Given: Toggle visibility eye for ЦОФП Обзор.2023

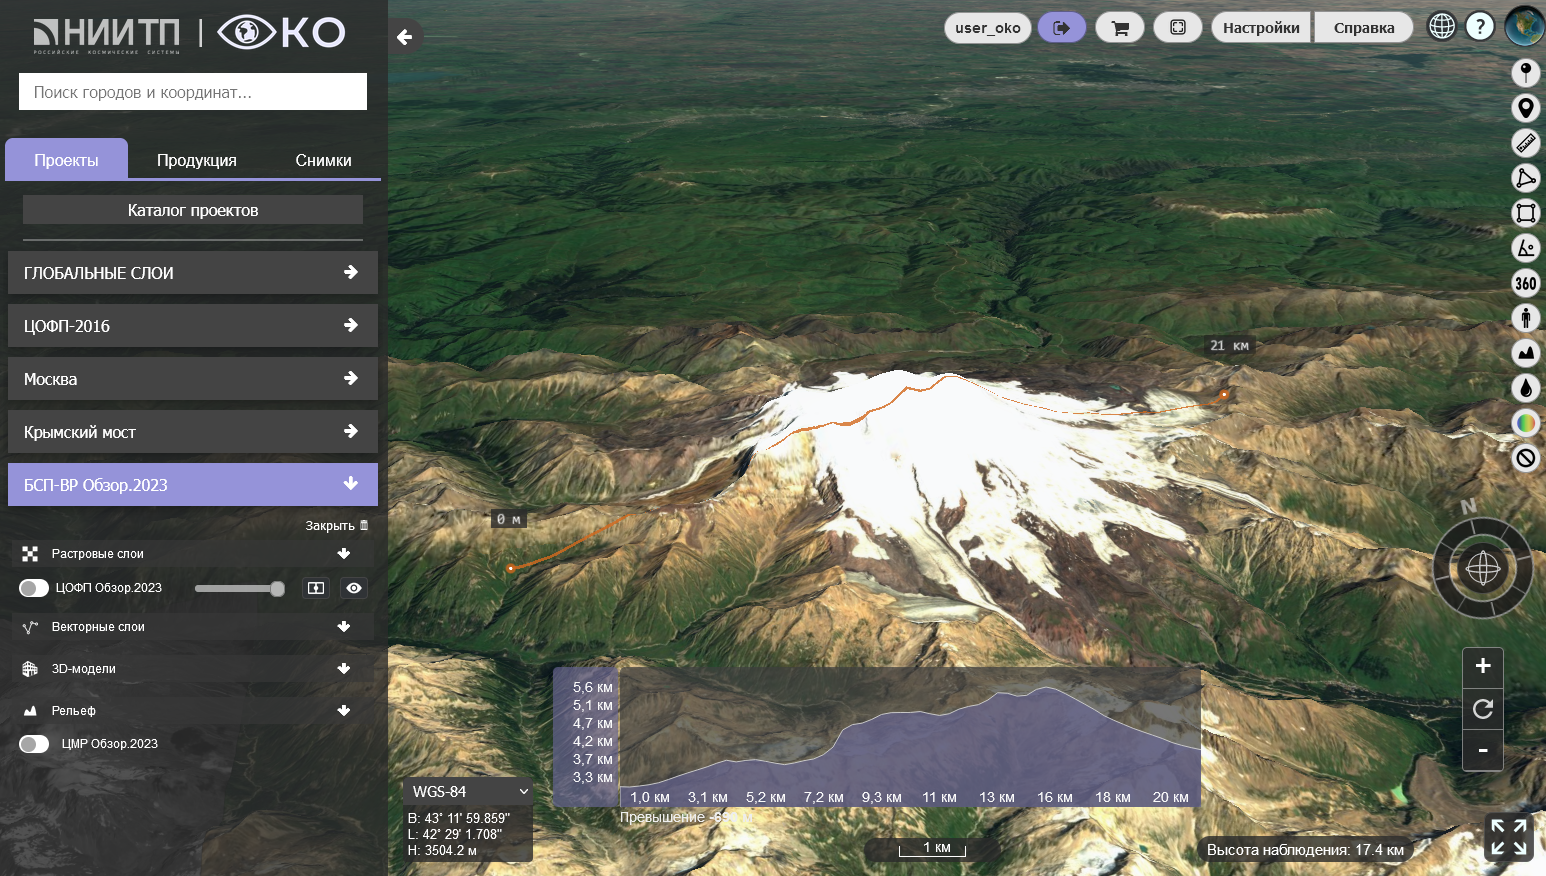Looking at the screenshot, I should tap(354, 588).
